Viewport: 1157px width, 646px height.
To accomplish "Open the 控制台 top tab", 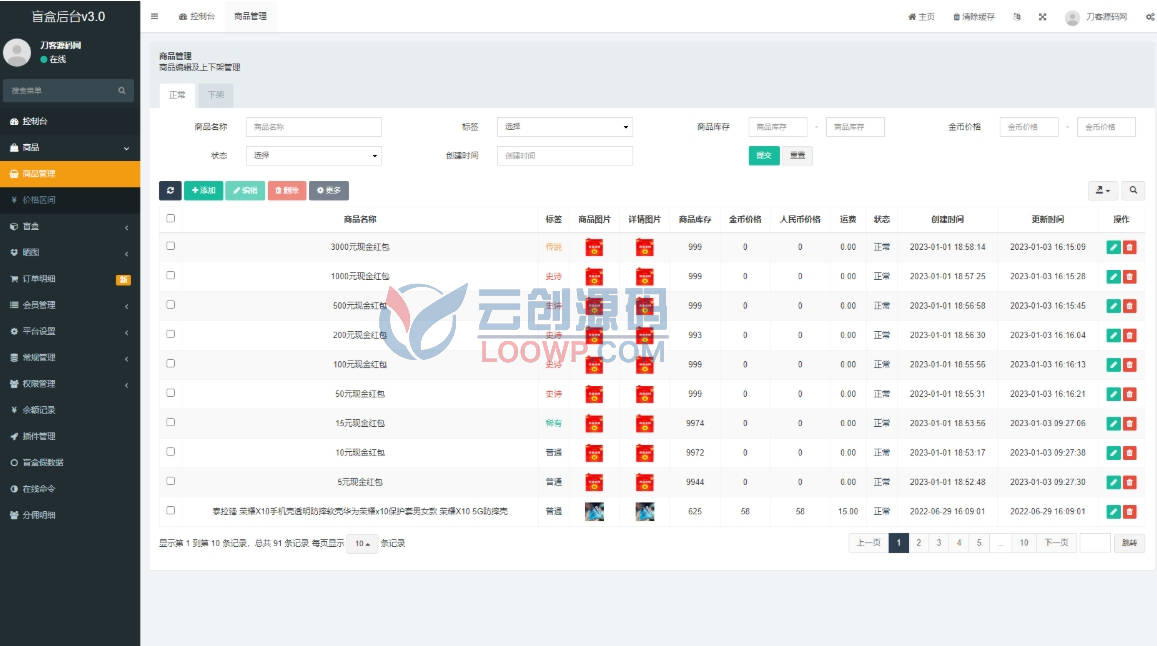I will point(196,16).
